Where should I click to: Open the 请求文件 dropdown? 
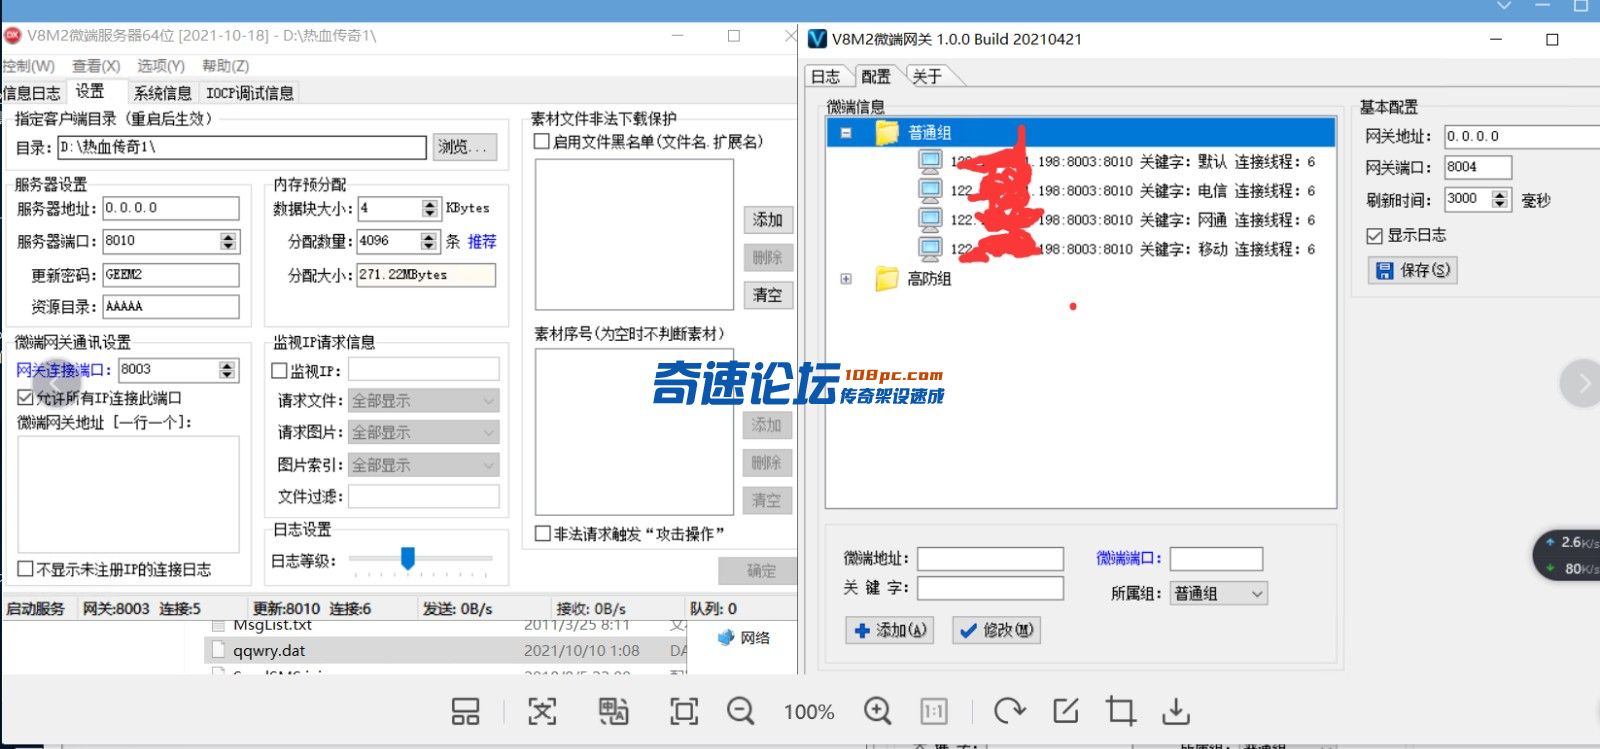tap(424, 401)
